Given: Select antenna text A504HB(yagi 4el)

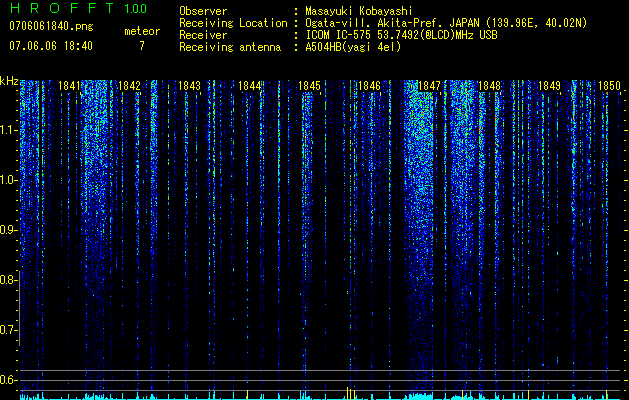Looking at the screenshot, I should click(353, 47).
